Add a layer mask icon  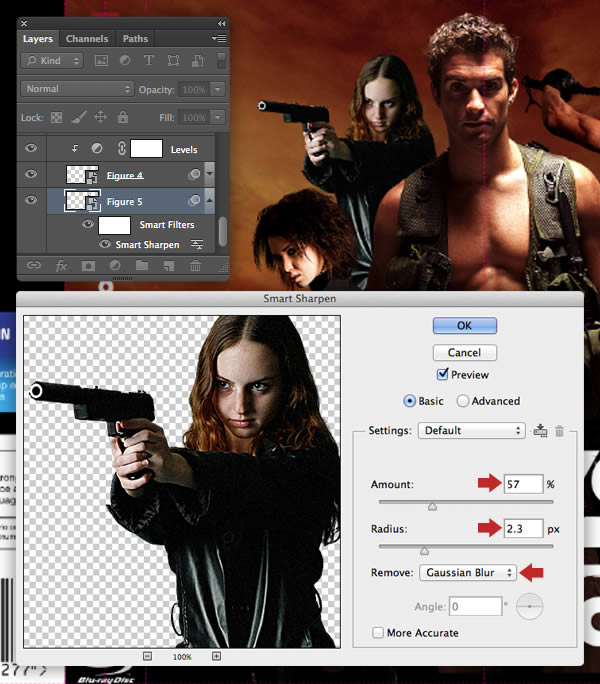(x=88, y=266)
